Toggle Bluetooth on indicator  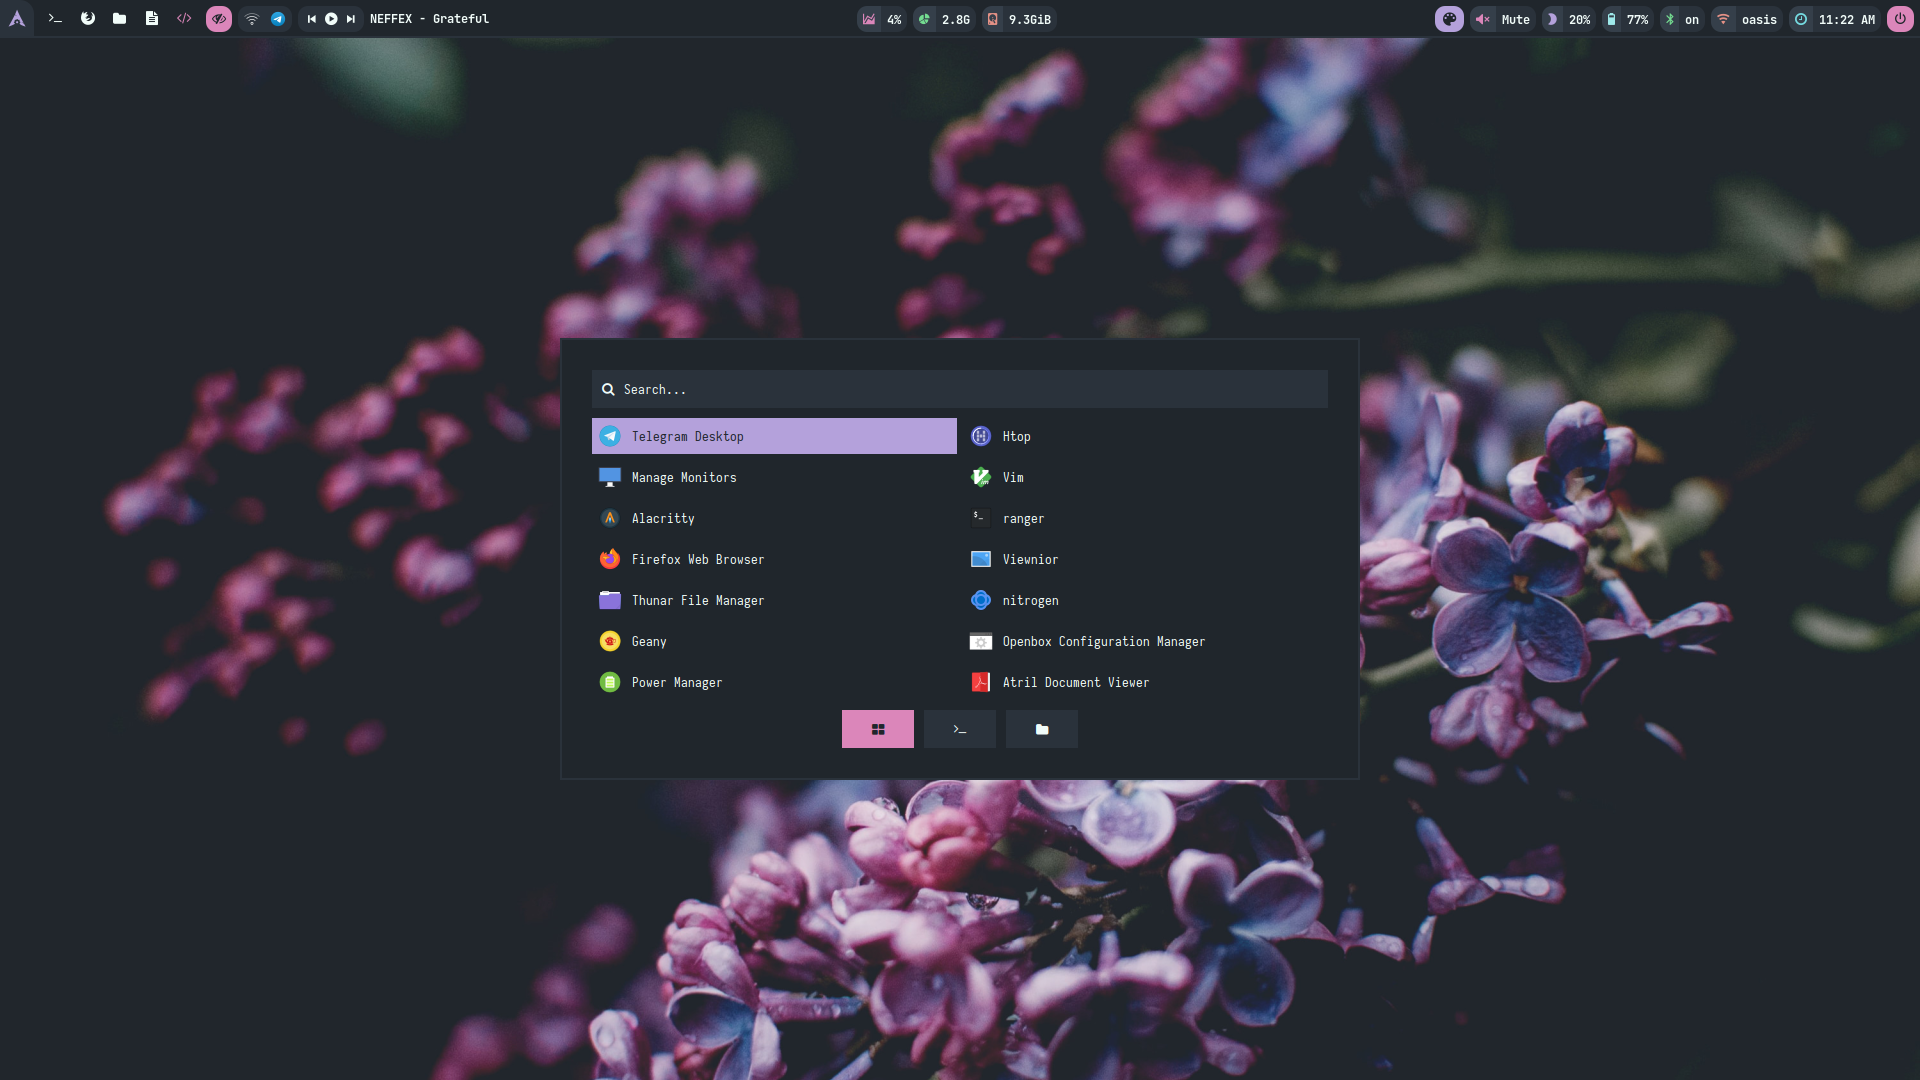point(1681,19)
